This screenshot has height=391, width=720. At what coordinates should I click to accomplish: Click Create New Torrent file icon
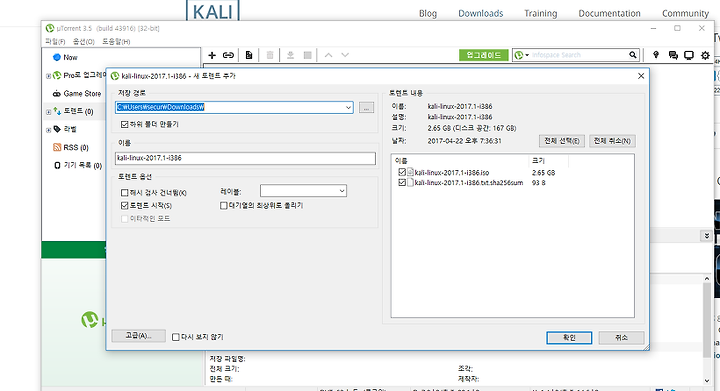249,55
